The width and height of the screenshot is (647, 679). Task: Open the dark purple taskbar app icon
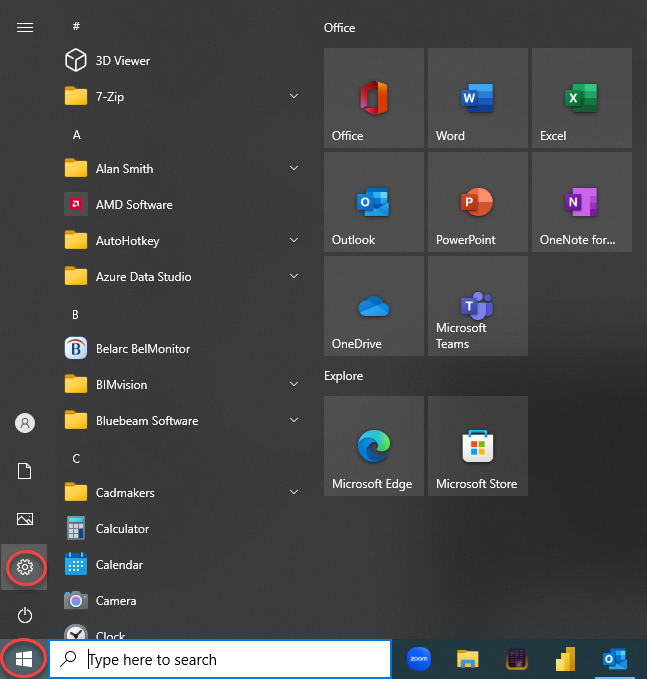pyautogui.click(x=517, y=659)
